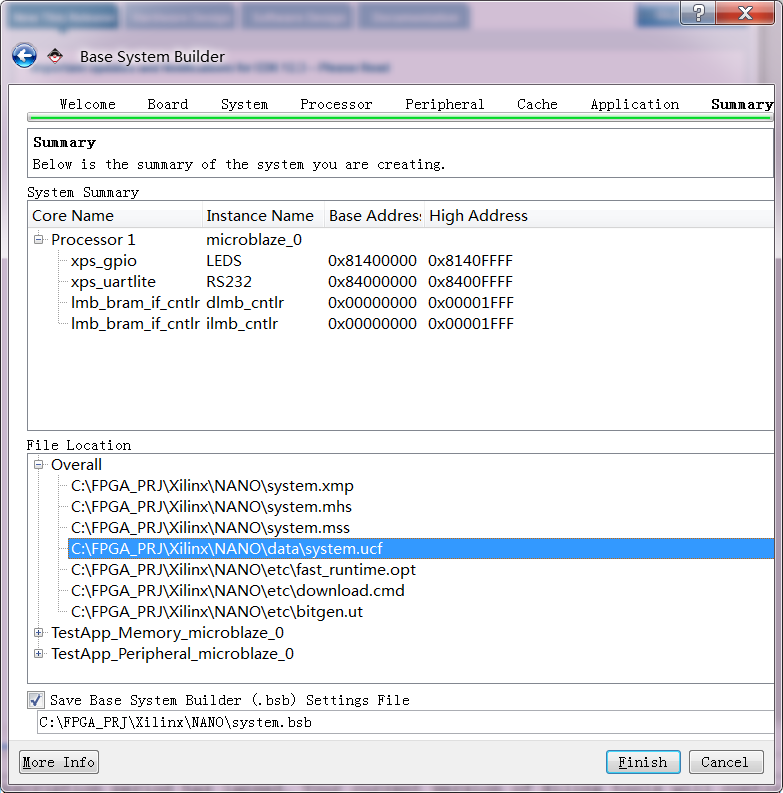Click the back arrow icon
The width and height of the screenshot is (783, 793).
24,56
